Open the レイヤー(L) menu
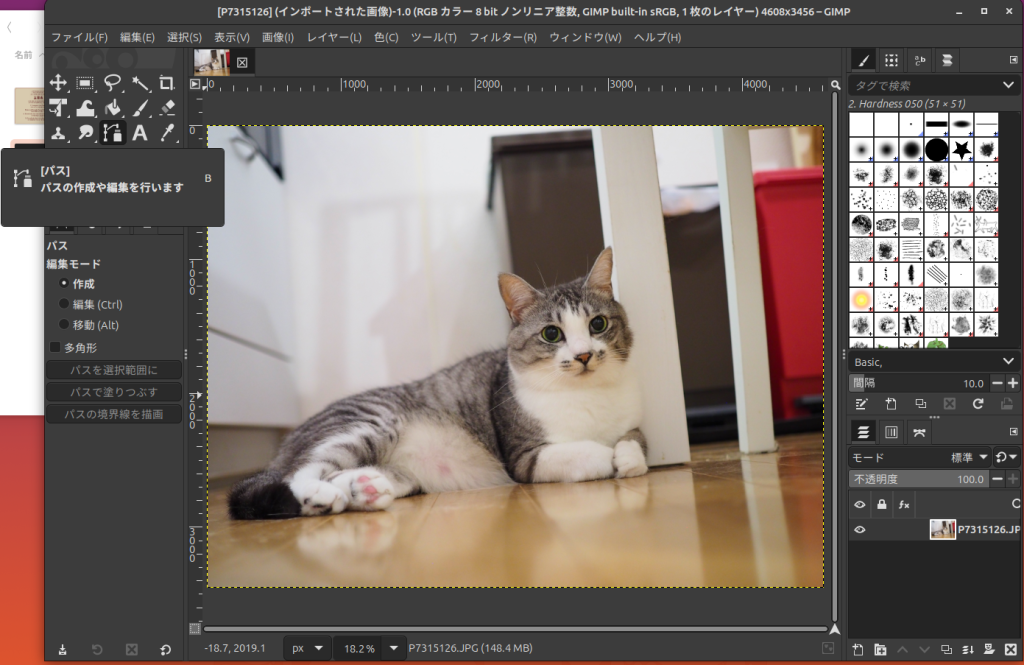This screenshot has width=1024, height=665. (x=334, y=37)
